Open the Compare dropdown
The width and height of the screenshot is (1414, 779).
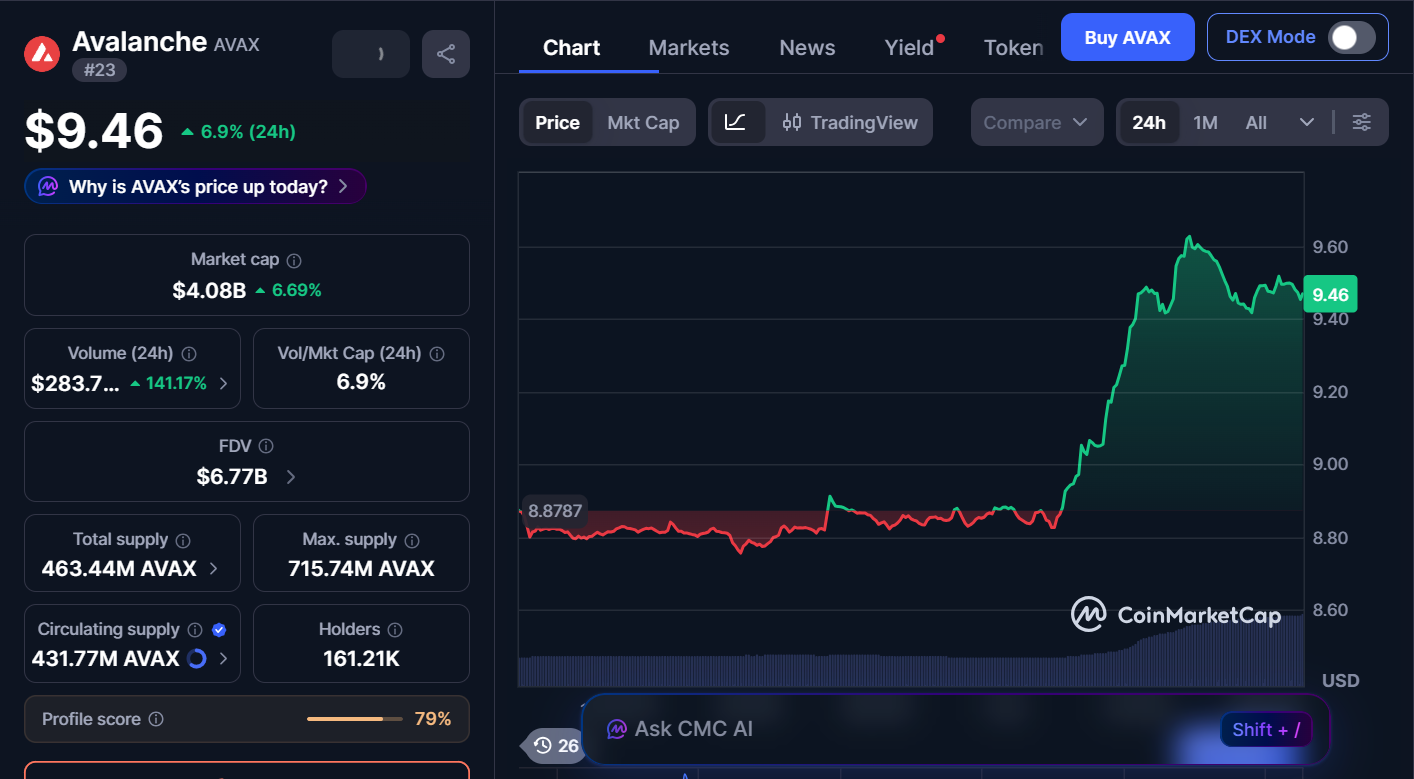click(x=1036, y=122)
